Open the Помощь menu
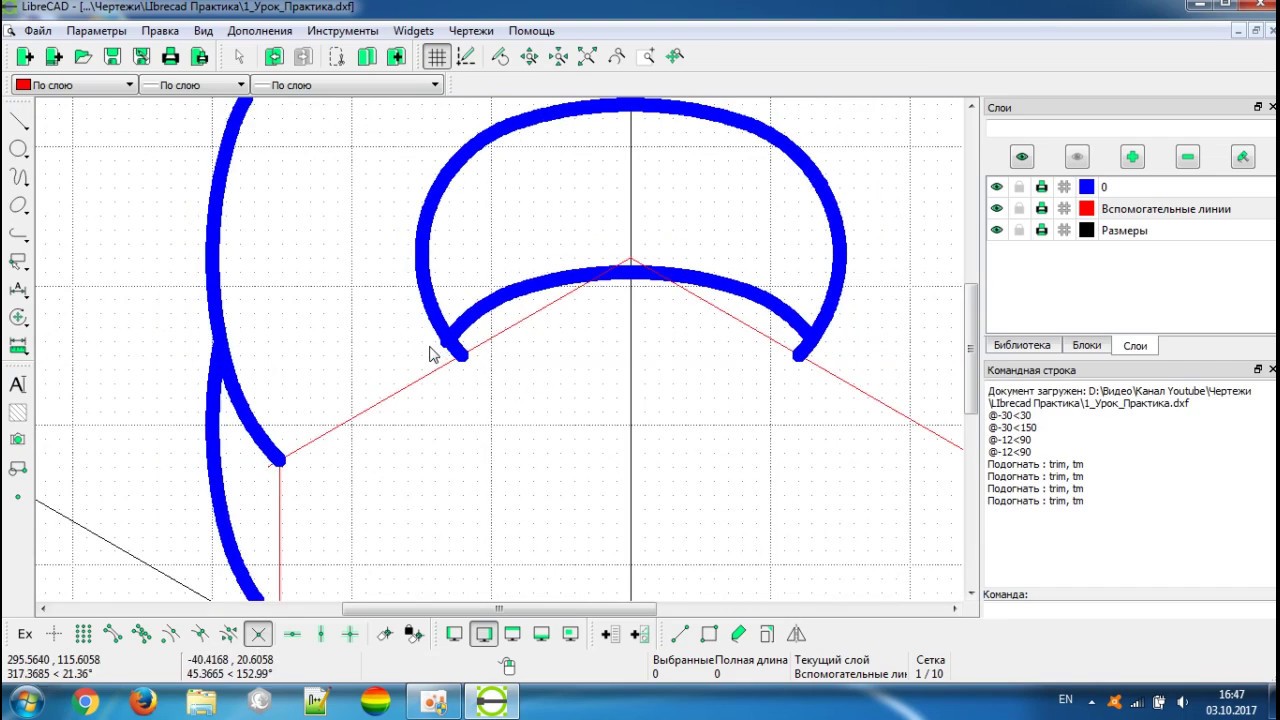 (532, 31)
